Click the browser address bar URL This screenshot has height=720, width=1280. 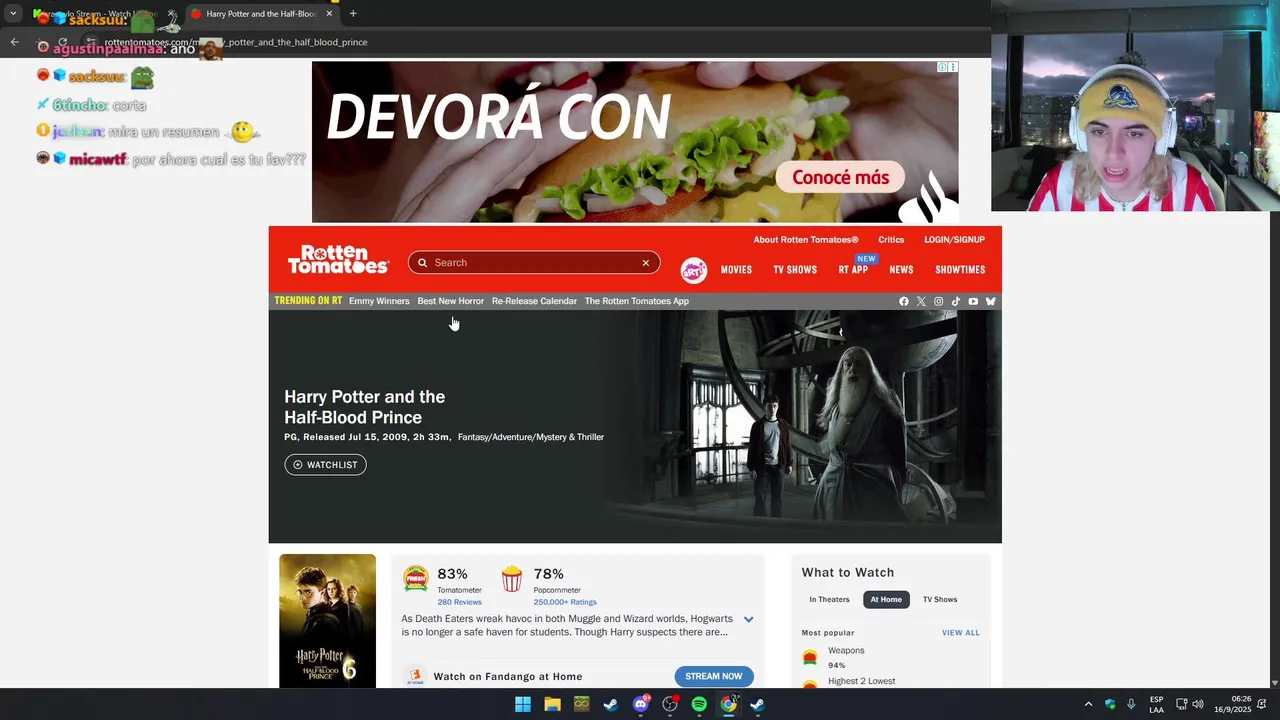tap(236, 42)
